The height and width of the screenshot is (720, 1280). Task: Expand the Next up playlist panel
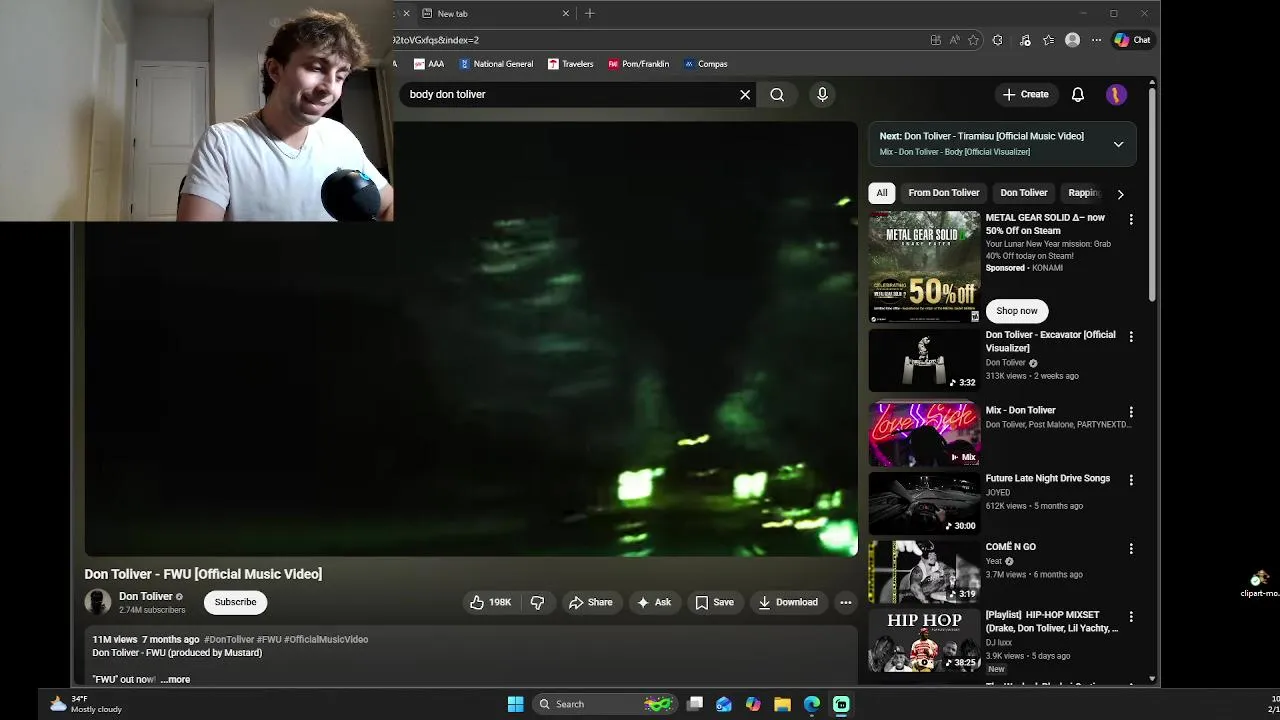click(1118, 144)
